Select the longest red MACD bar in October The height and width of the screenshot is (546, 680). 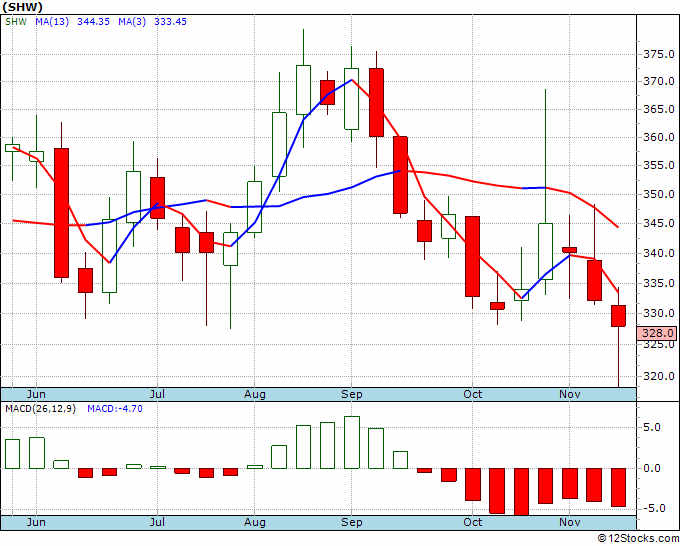[521, 492]
